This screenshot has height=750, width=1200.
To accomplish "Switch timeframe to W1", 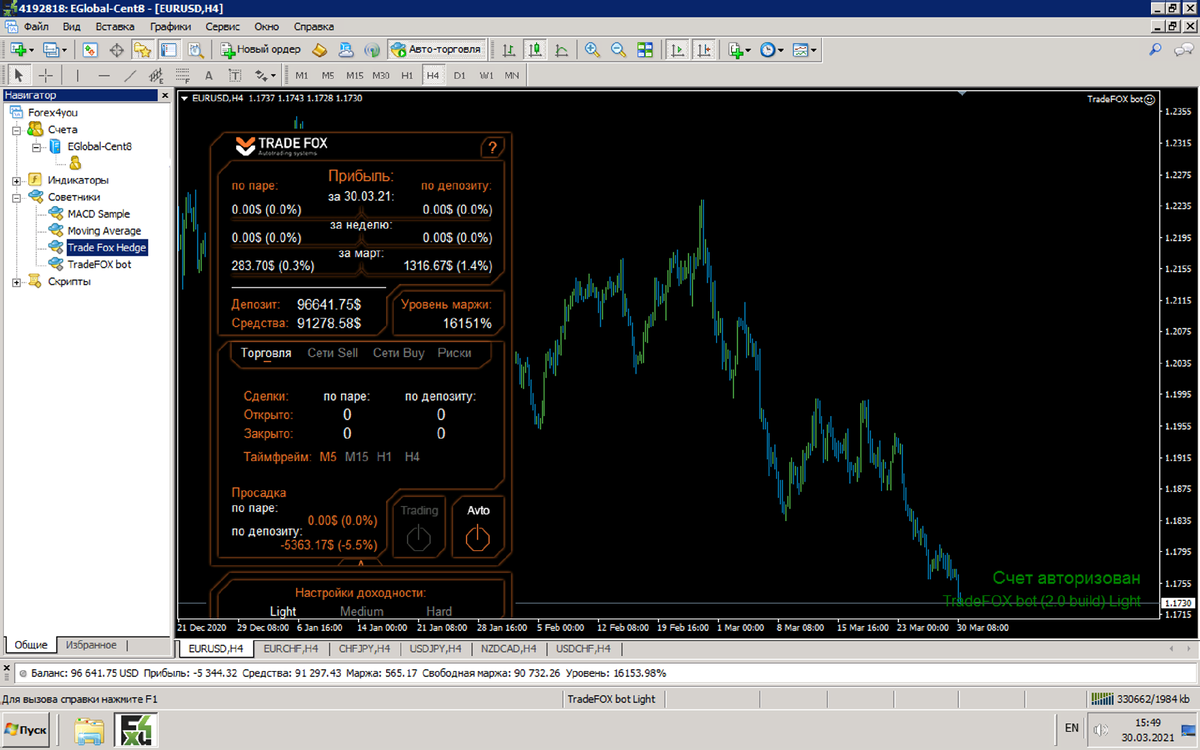I will coord(486,75).
